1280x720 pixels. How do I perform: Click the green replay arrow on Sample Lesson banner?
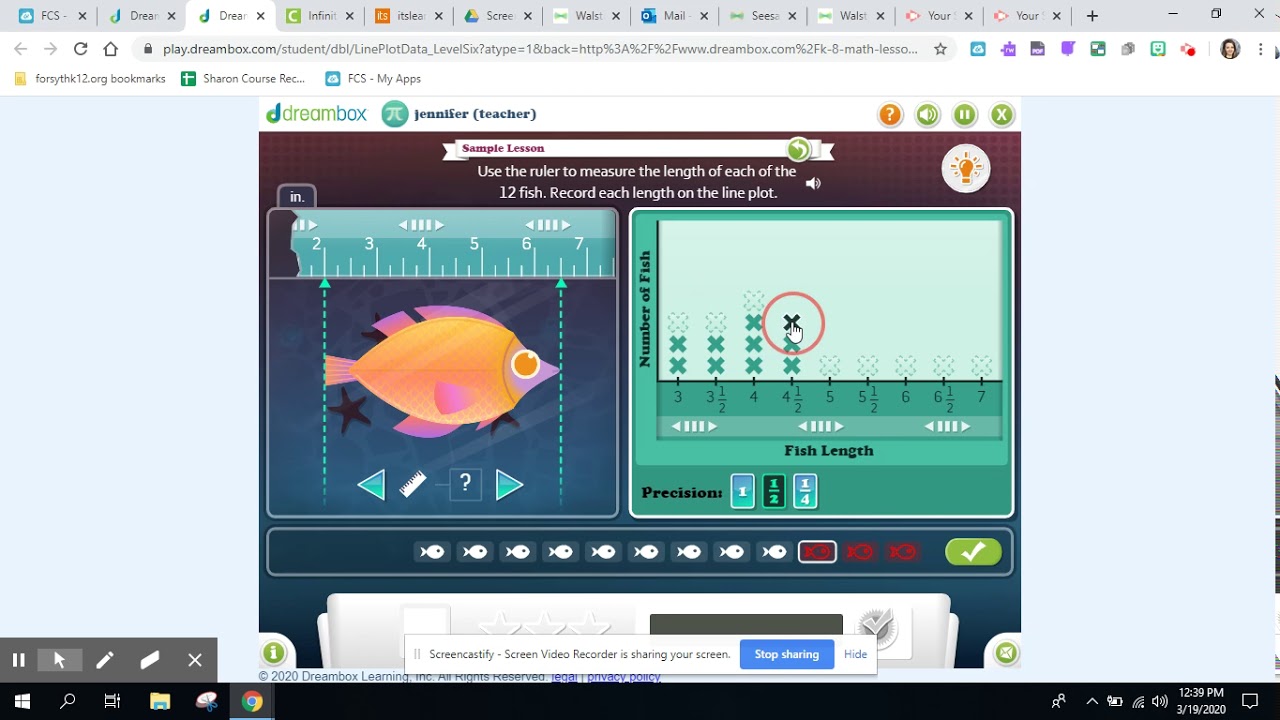[x=799, y=150]
